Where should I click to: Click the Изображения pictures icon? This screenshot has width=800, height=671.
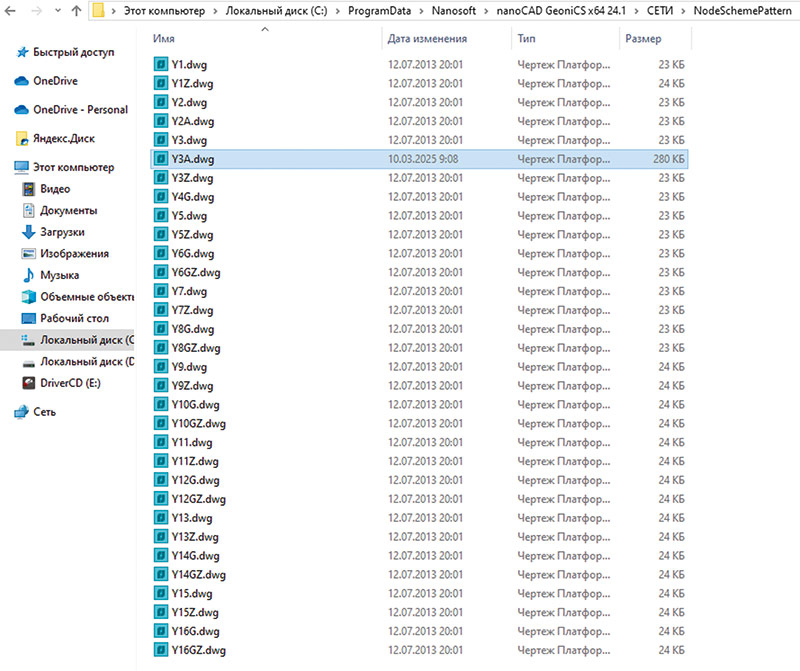[29, 254]
